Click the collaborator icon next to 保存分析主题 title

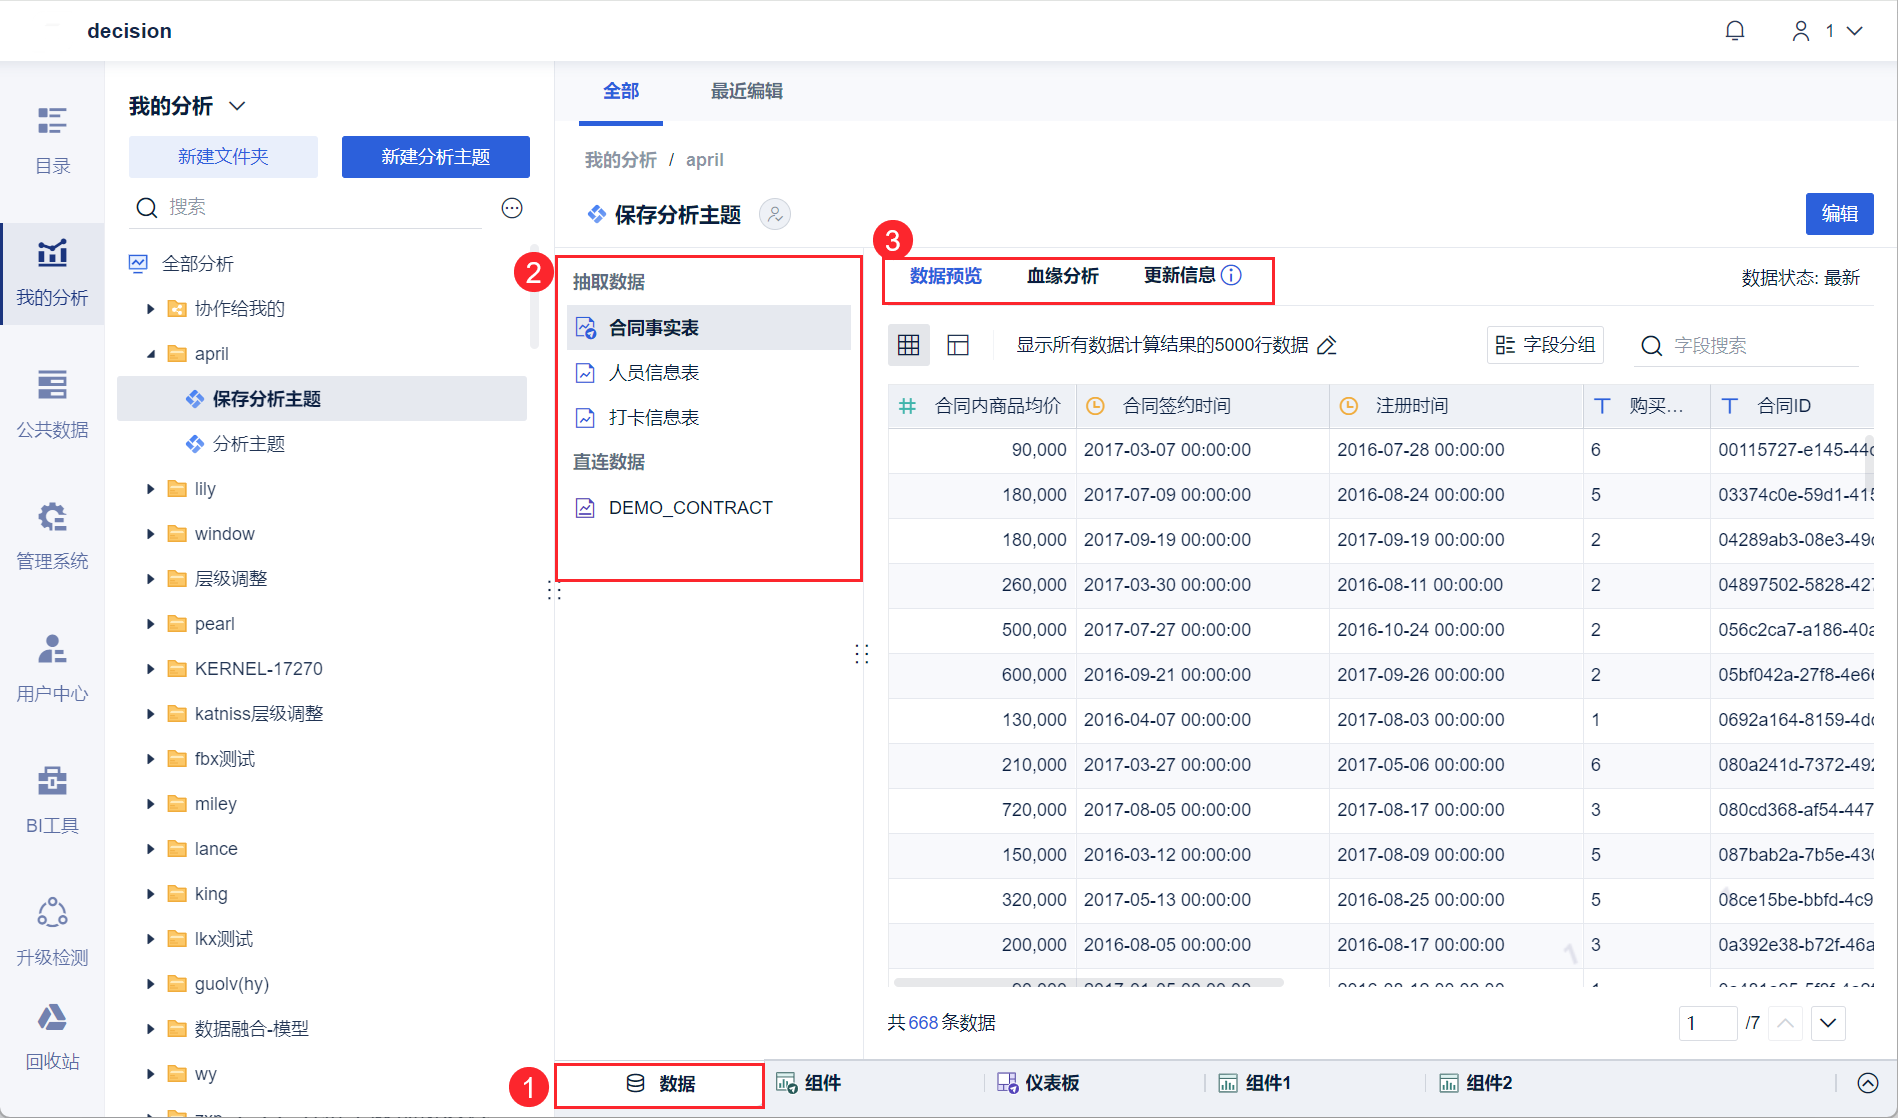click(x=775, y=214)
